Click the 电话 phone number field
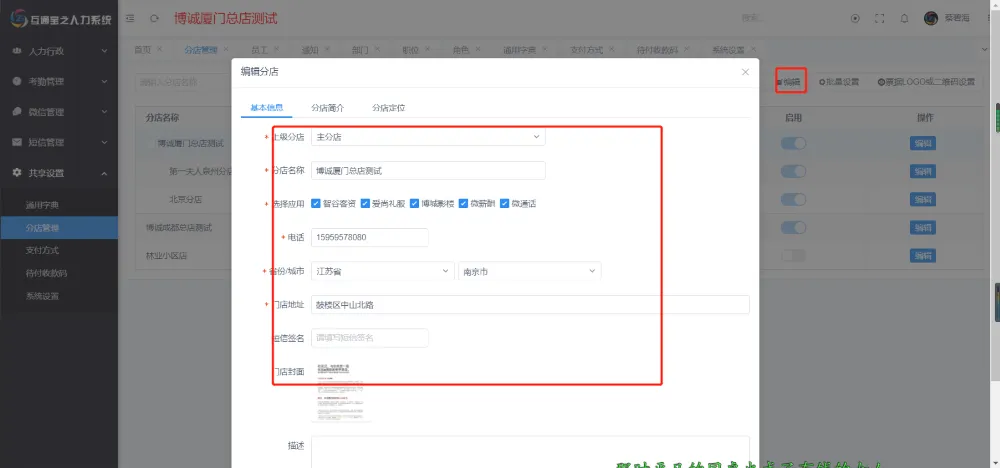The width and height of the screenshot is (1000, 468). (x=369, y=237)
